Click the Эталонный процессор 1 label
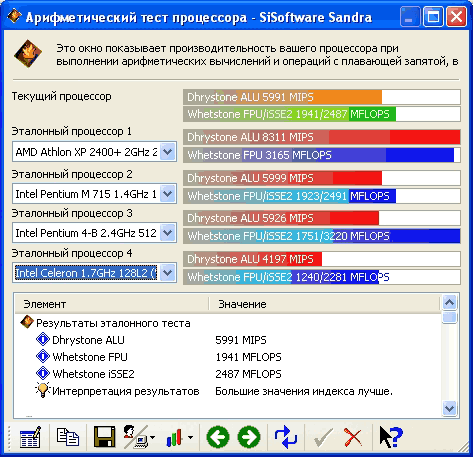The height and width of the screenshot is (457, 473). click(x=72, y=131)
